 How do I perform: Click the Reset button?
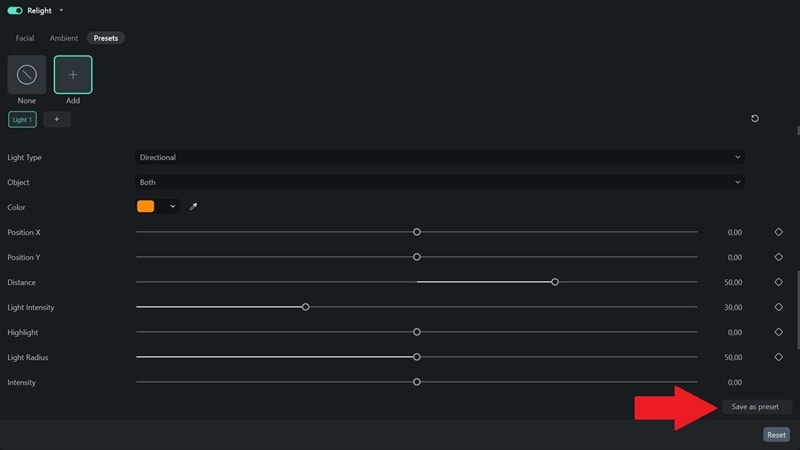tap(777, 435)
